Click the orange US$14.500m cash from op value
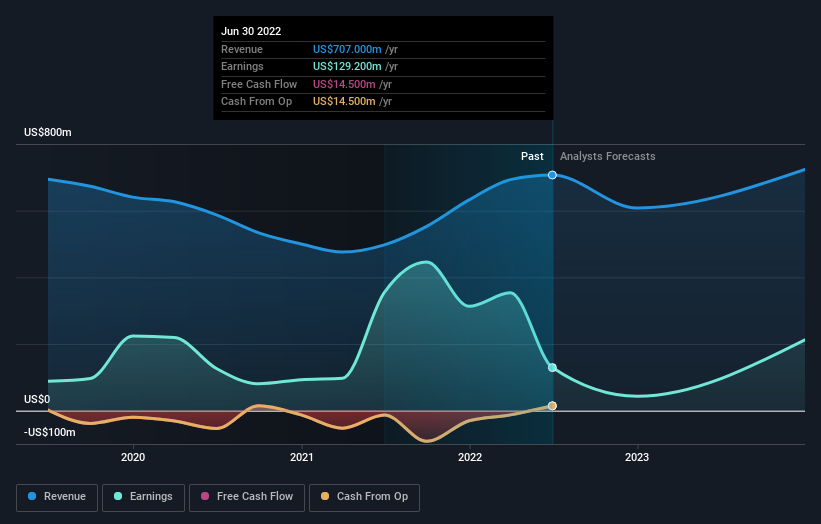The height and width of the screenshot is (524, 821). [x=344, y=102]
